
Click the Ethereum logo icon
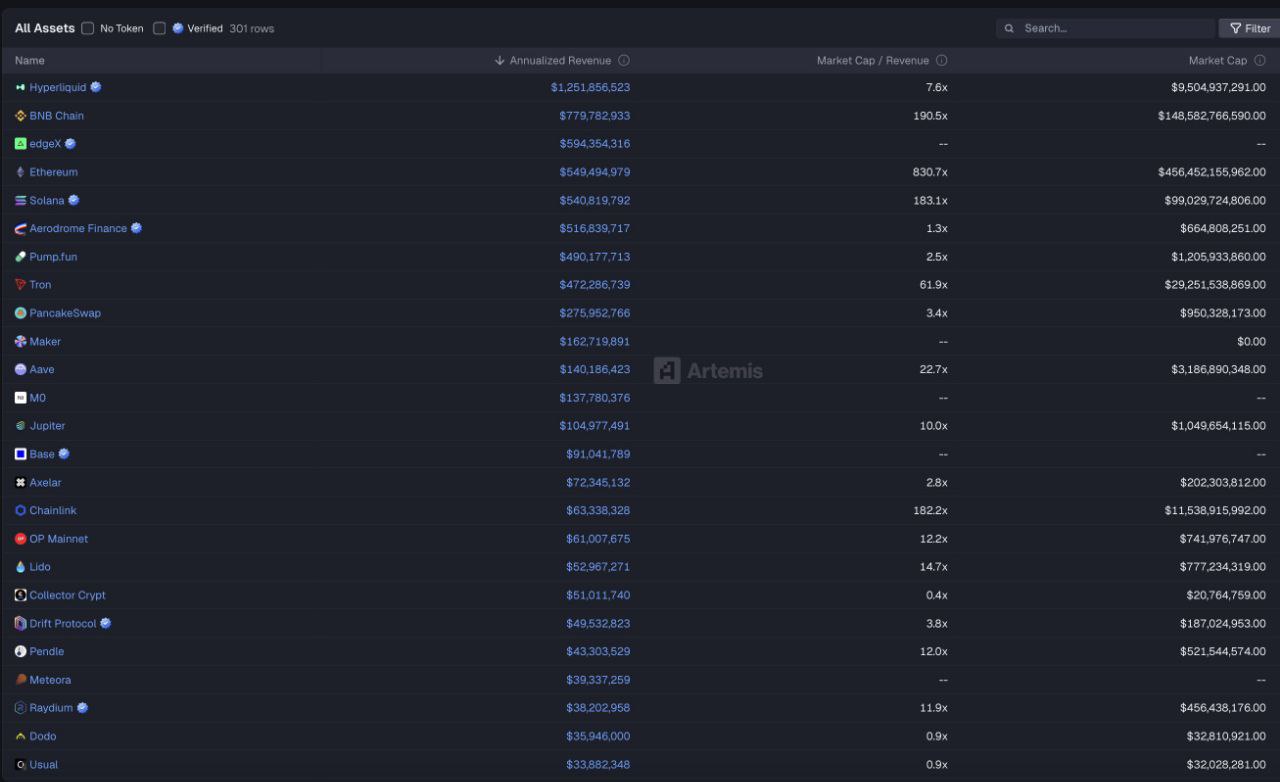[20, 172]
